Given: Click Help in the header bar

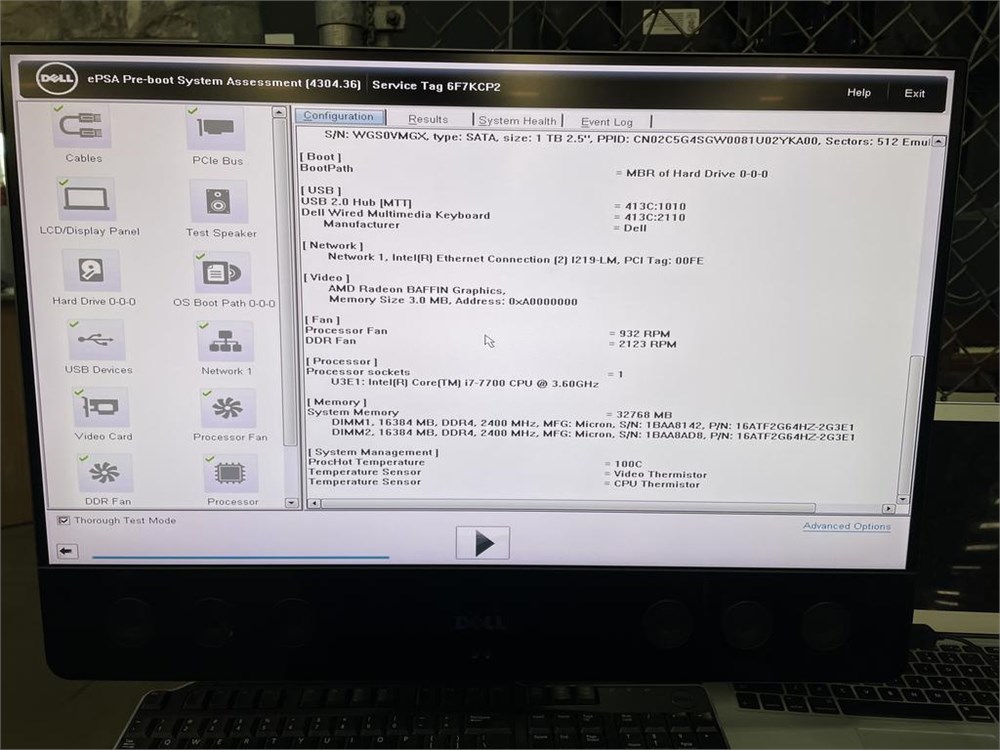Looking at the screenshot, I should (x=858, y=92).
